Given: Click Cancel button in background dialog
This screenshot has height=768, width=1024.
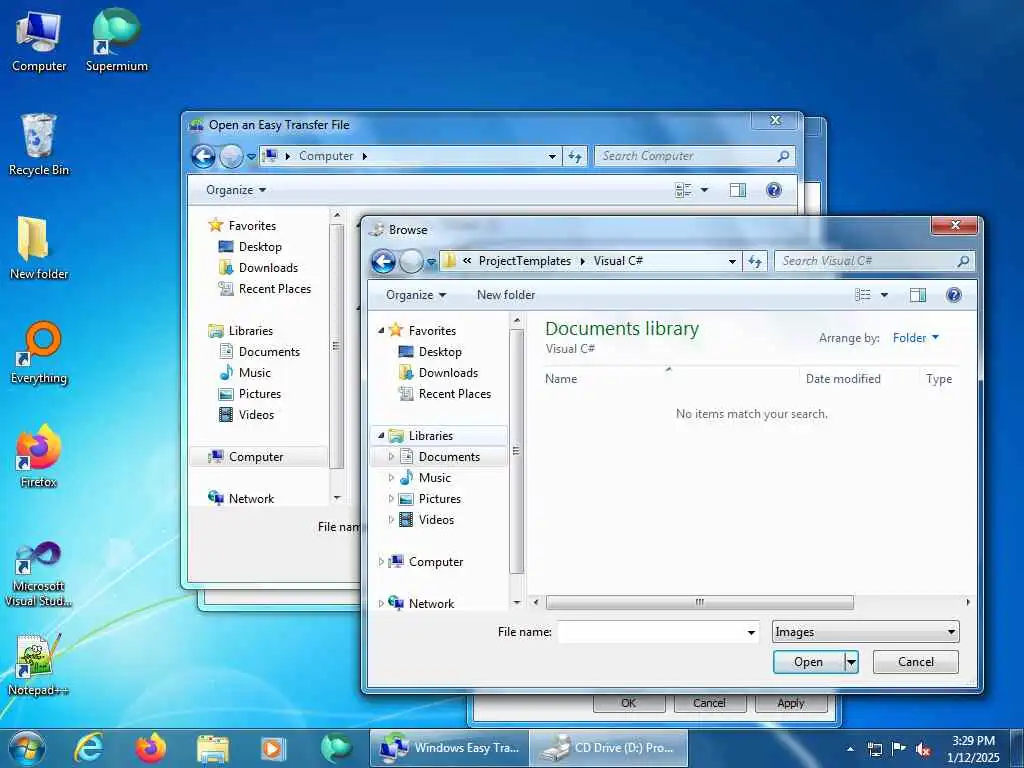Looking at the screenshot, I should pyautogui.click(x=709, y=703).
